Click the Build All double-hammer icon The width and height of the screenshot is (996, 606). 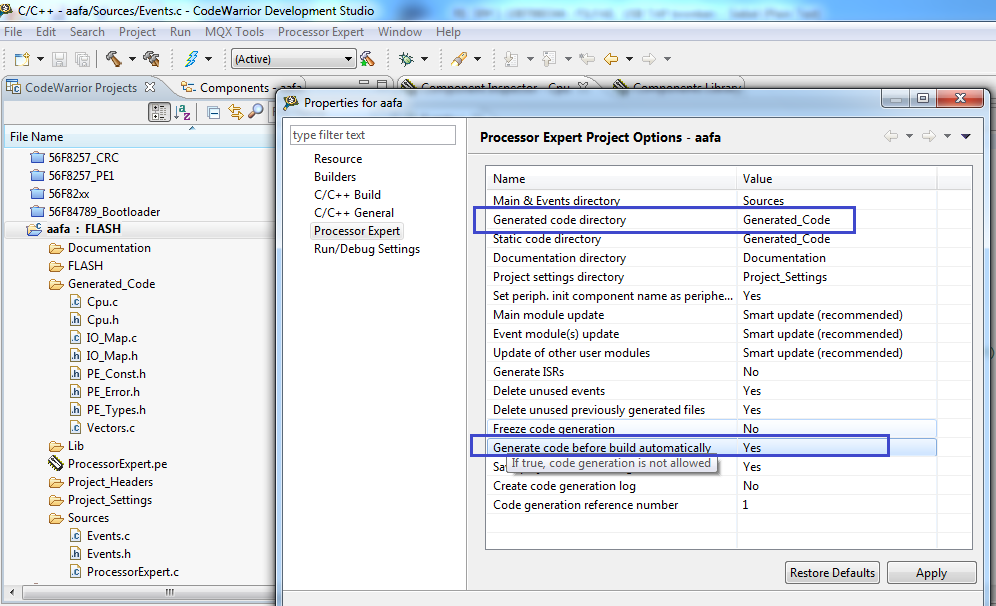pos(151,59)
